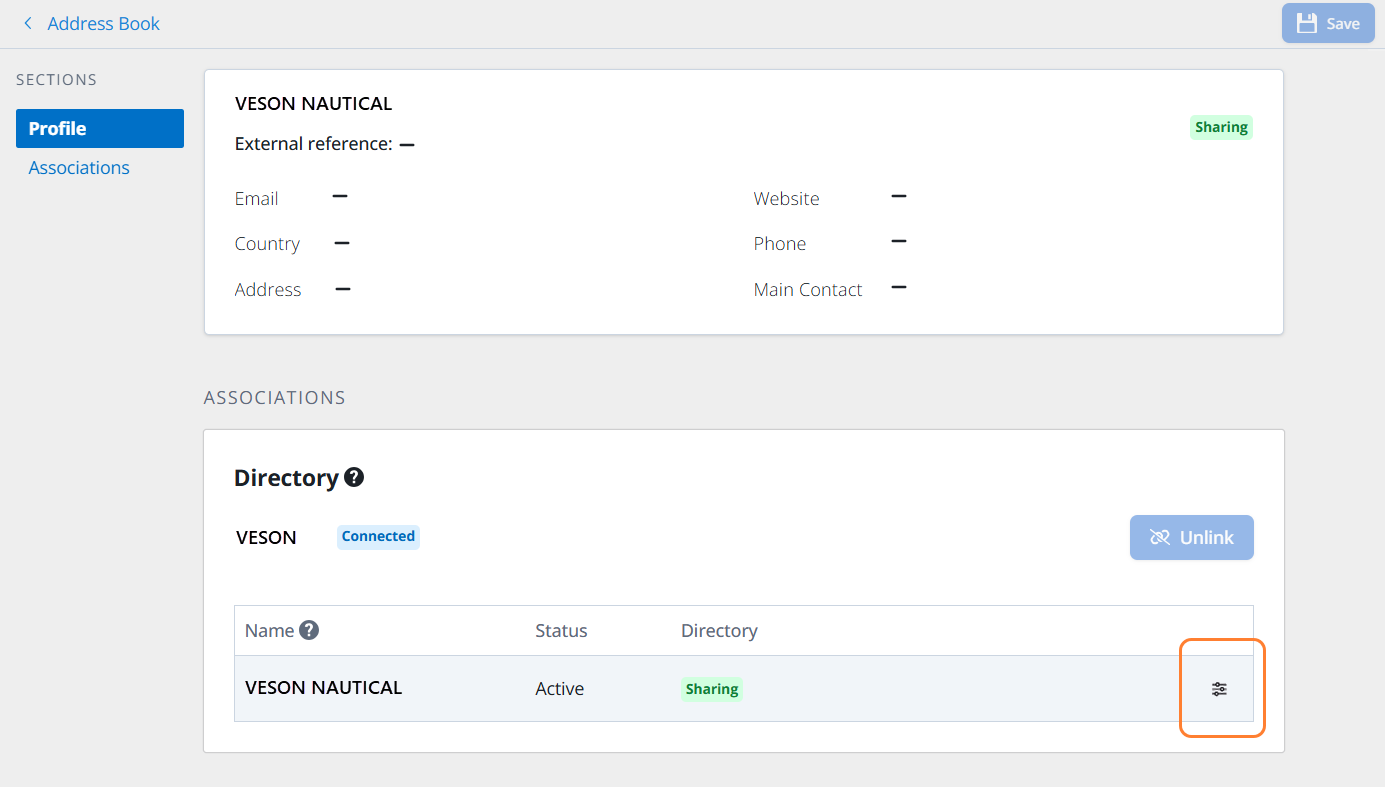Switch to the Associations section

tap(79, 167)
